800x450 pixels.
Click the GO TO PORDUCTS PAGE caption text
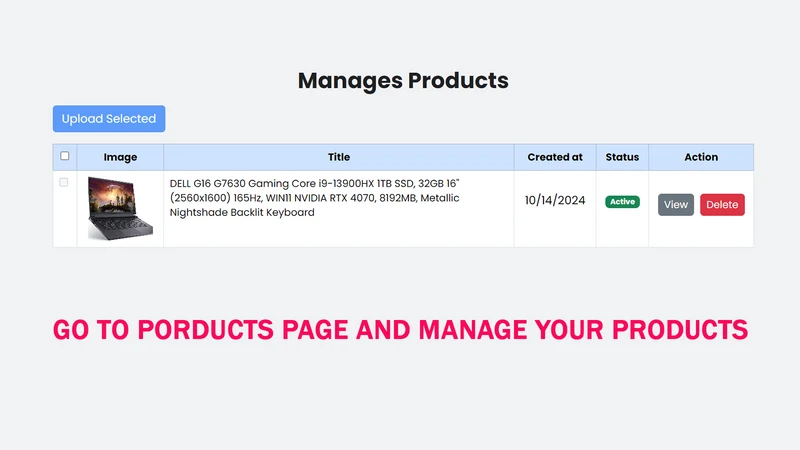pos(401,330)
